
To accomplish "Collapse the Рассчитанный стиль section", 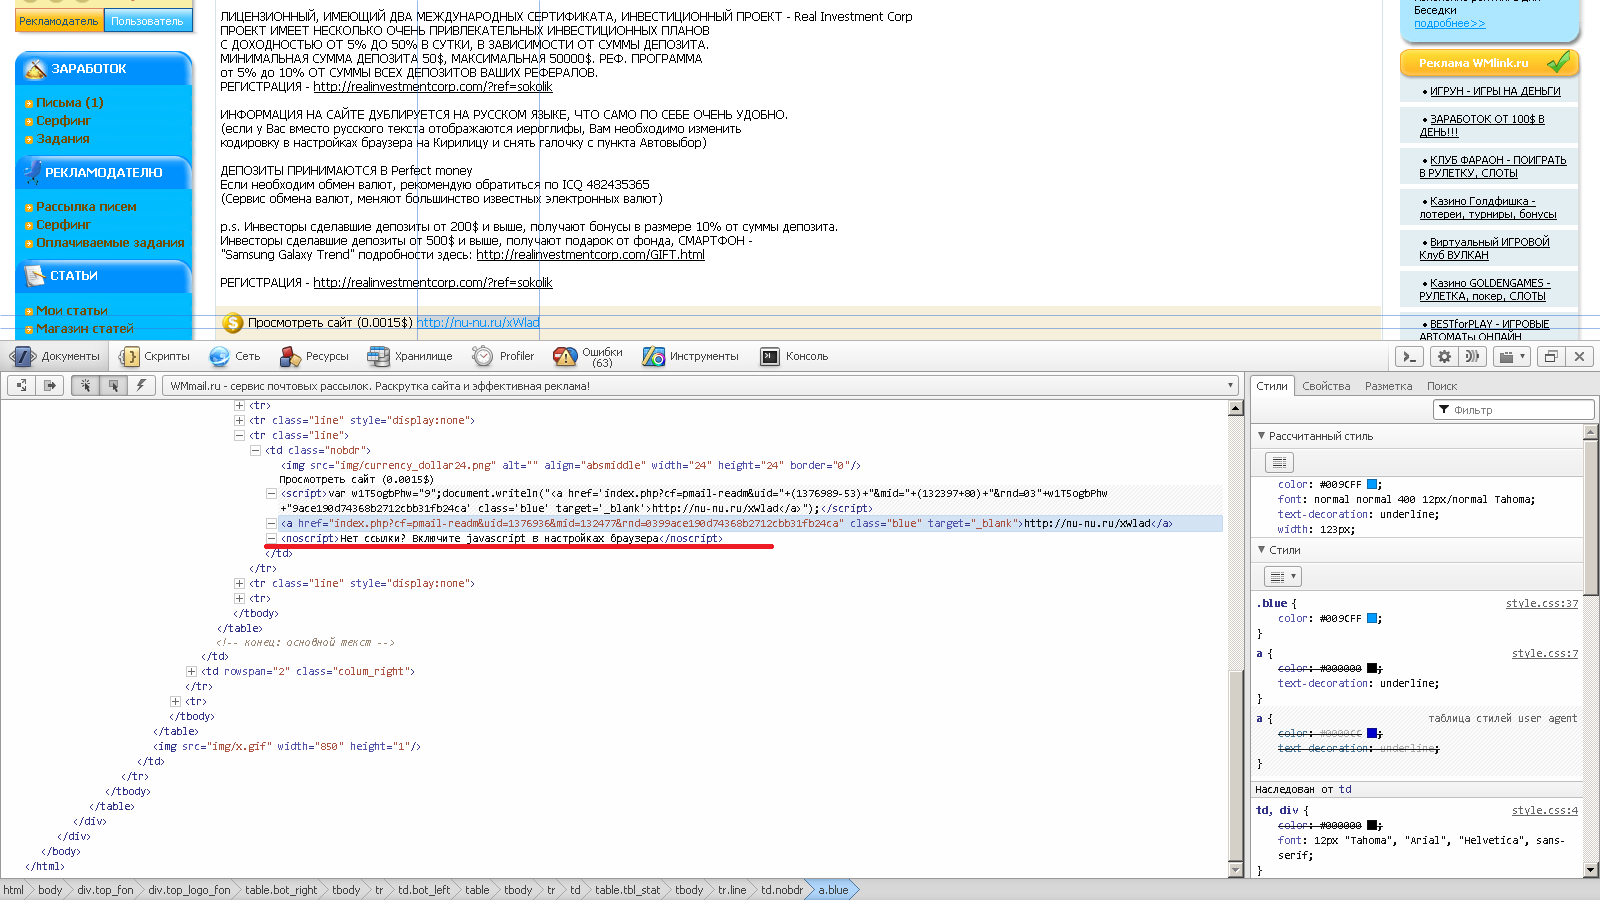I will [x=1416, y=436].
